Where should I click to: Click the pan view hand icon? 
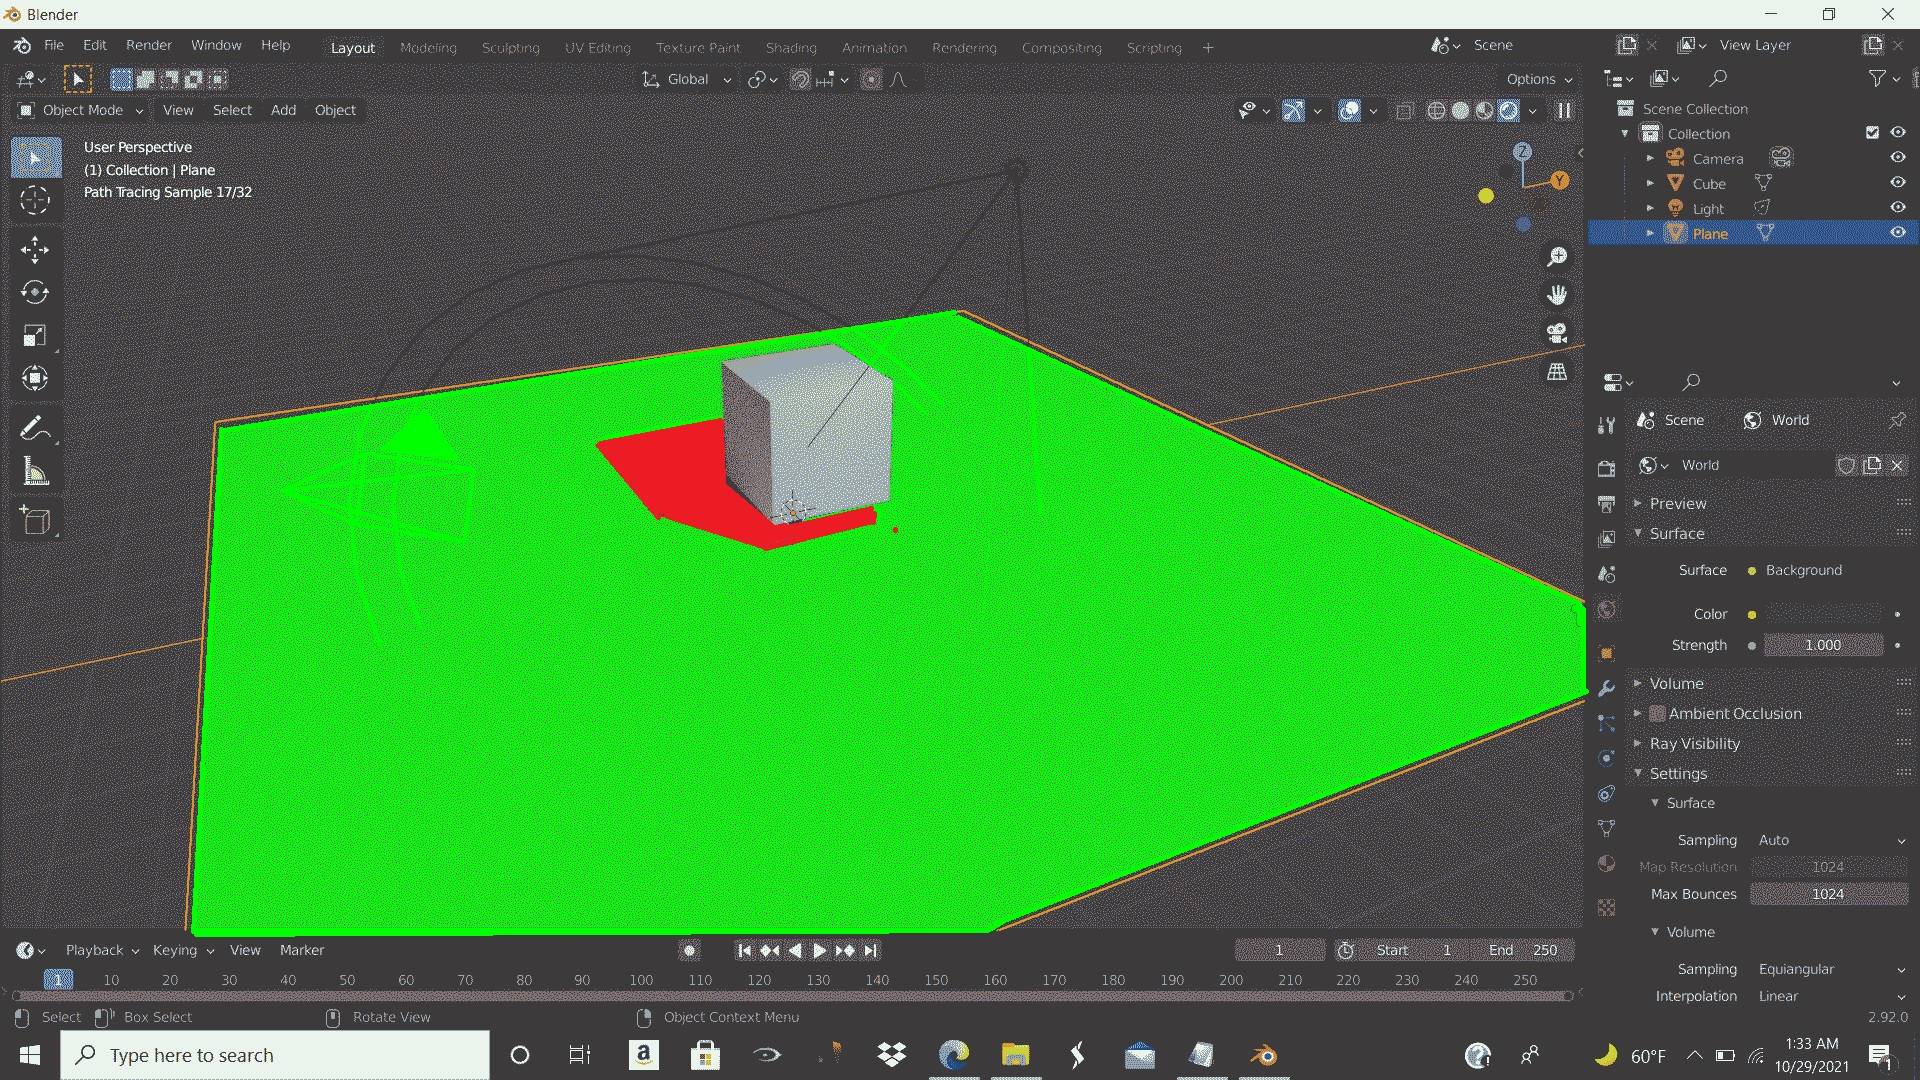1557,295
